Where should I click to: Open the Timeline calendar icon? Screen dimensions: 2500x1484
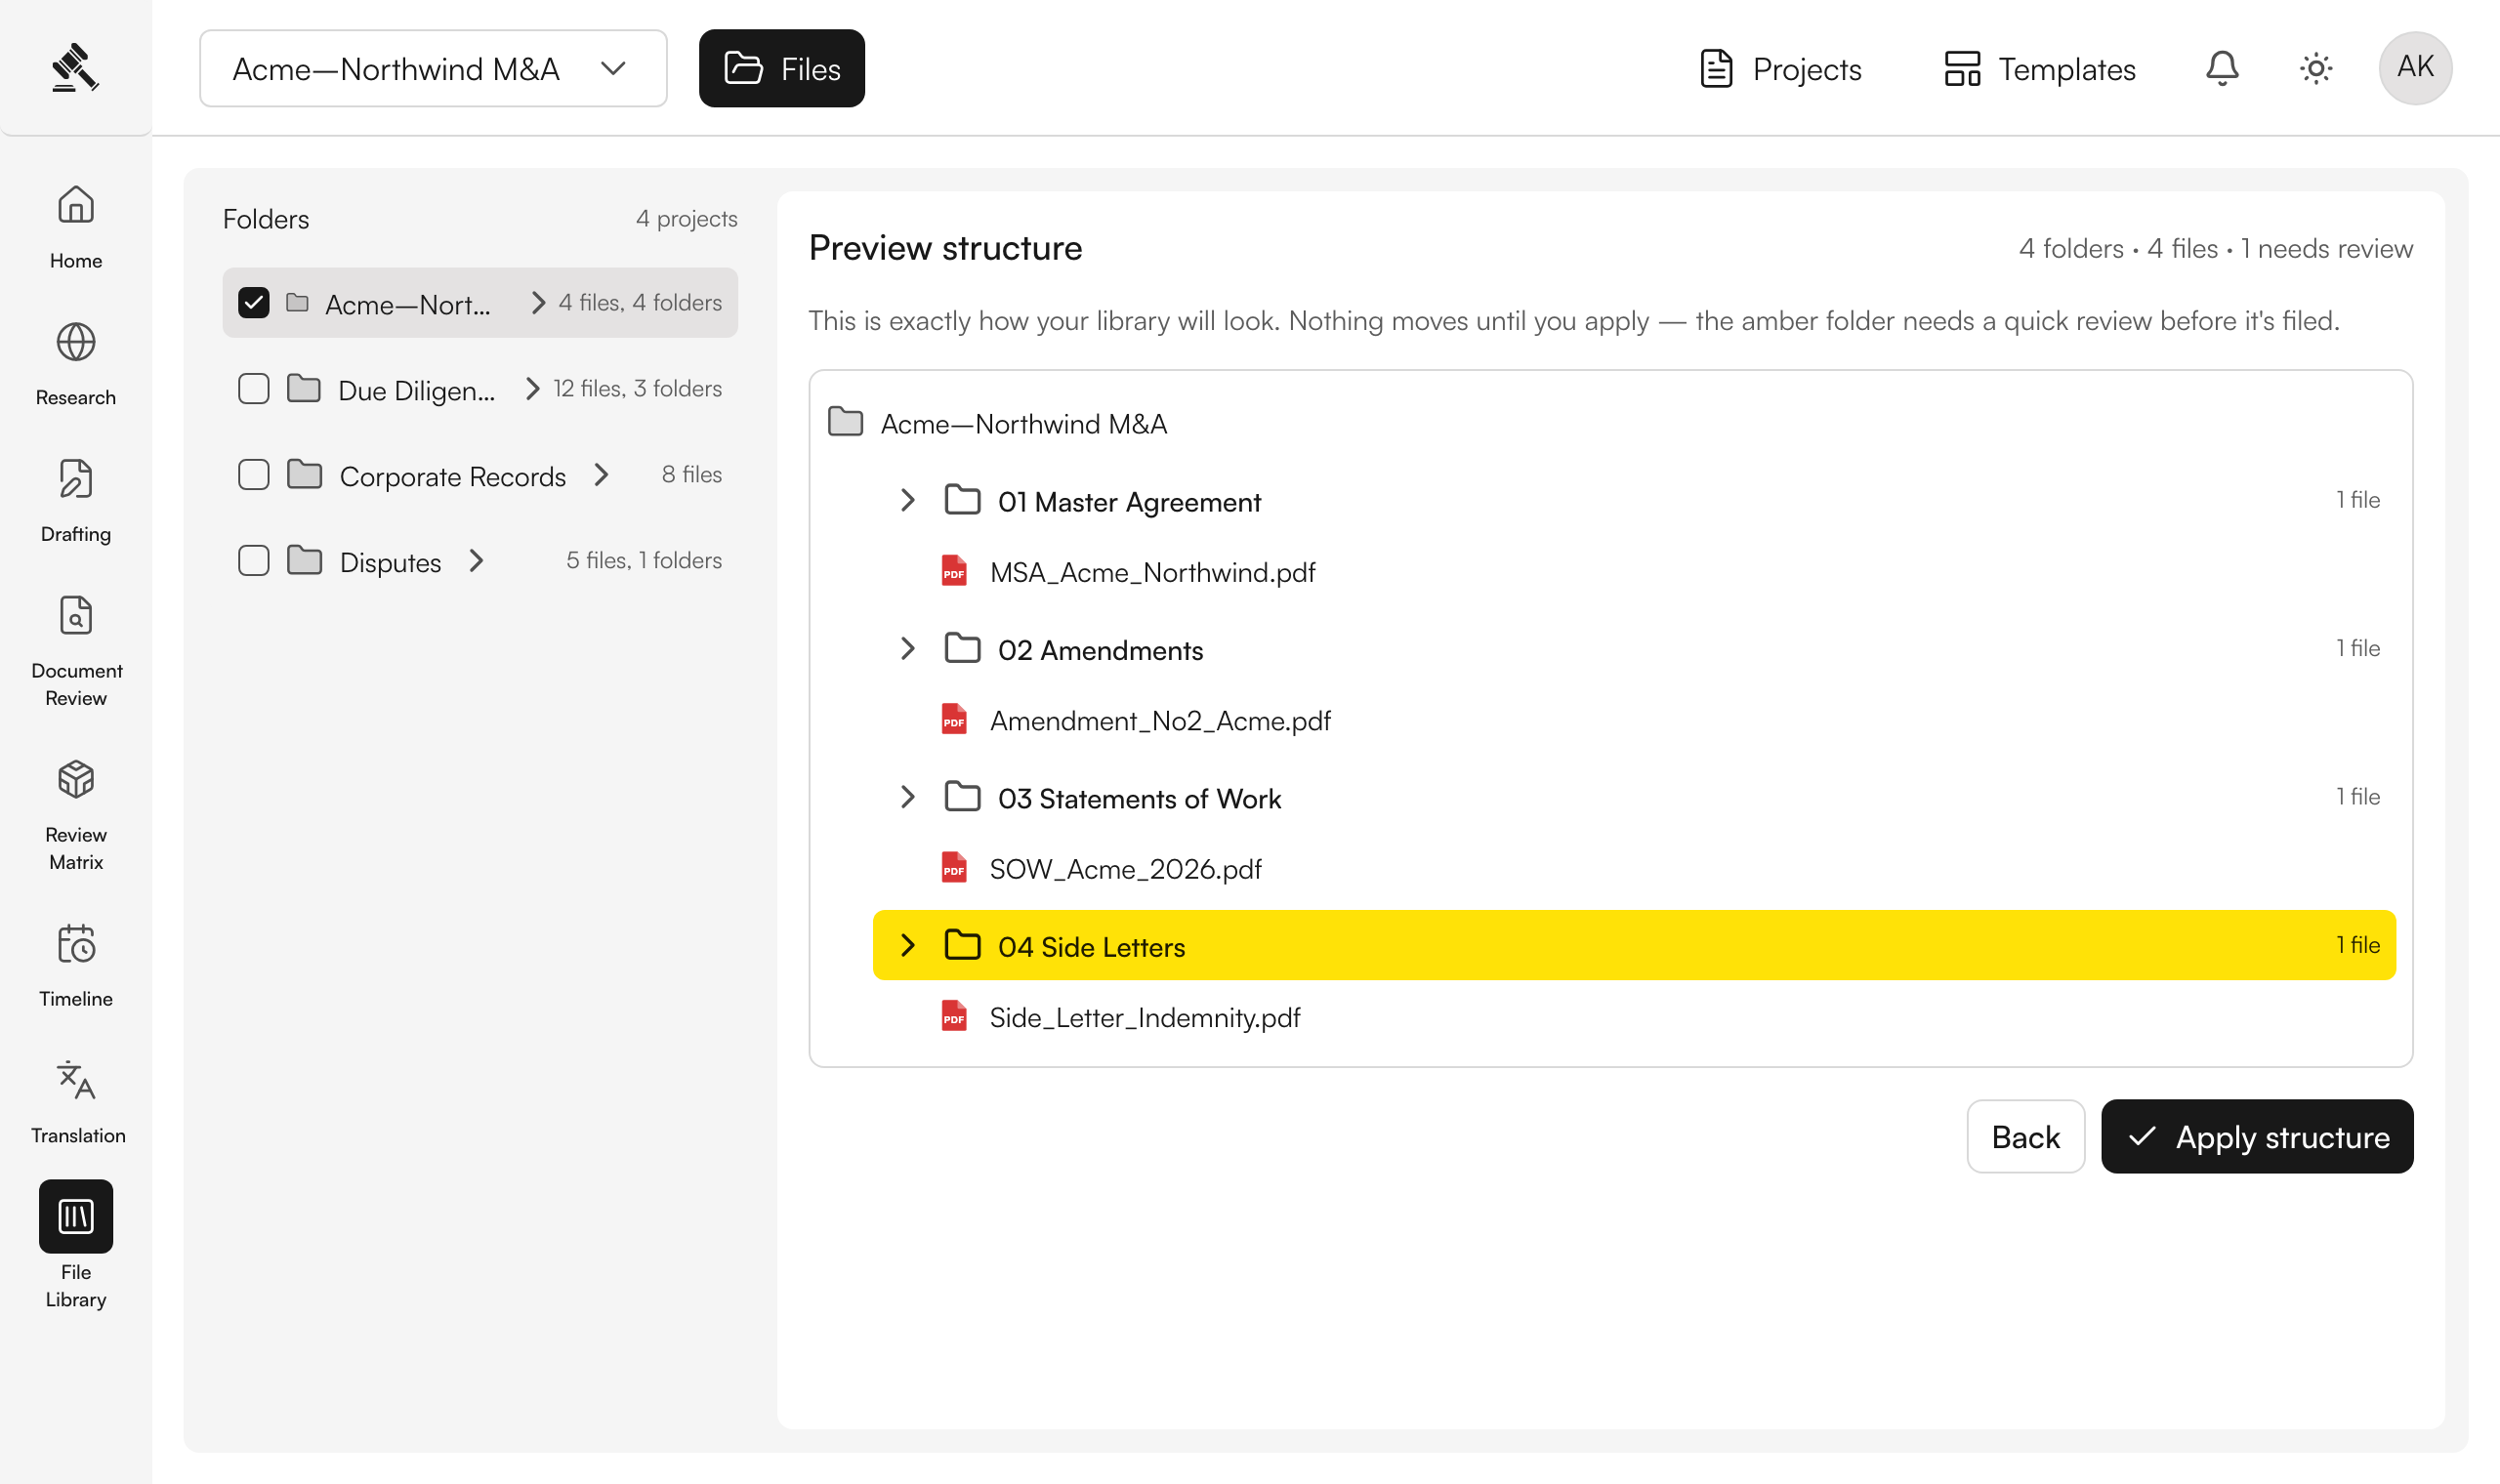(76, 944)
